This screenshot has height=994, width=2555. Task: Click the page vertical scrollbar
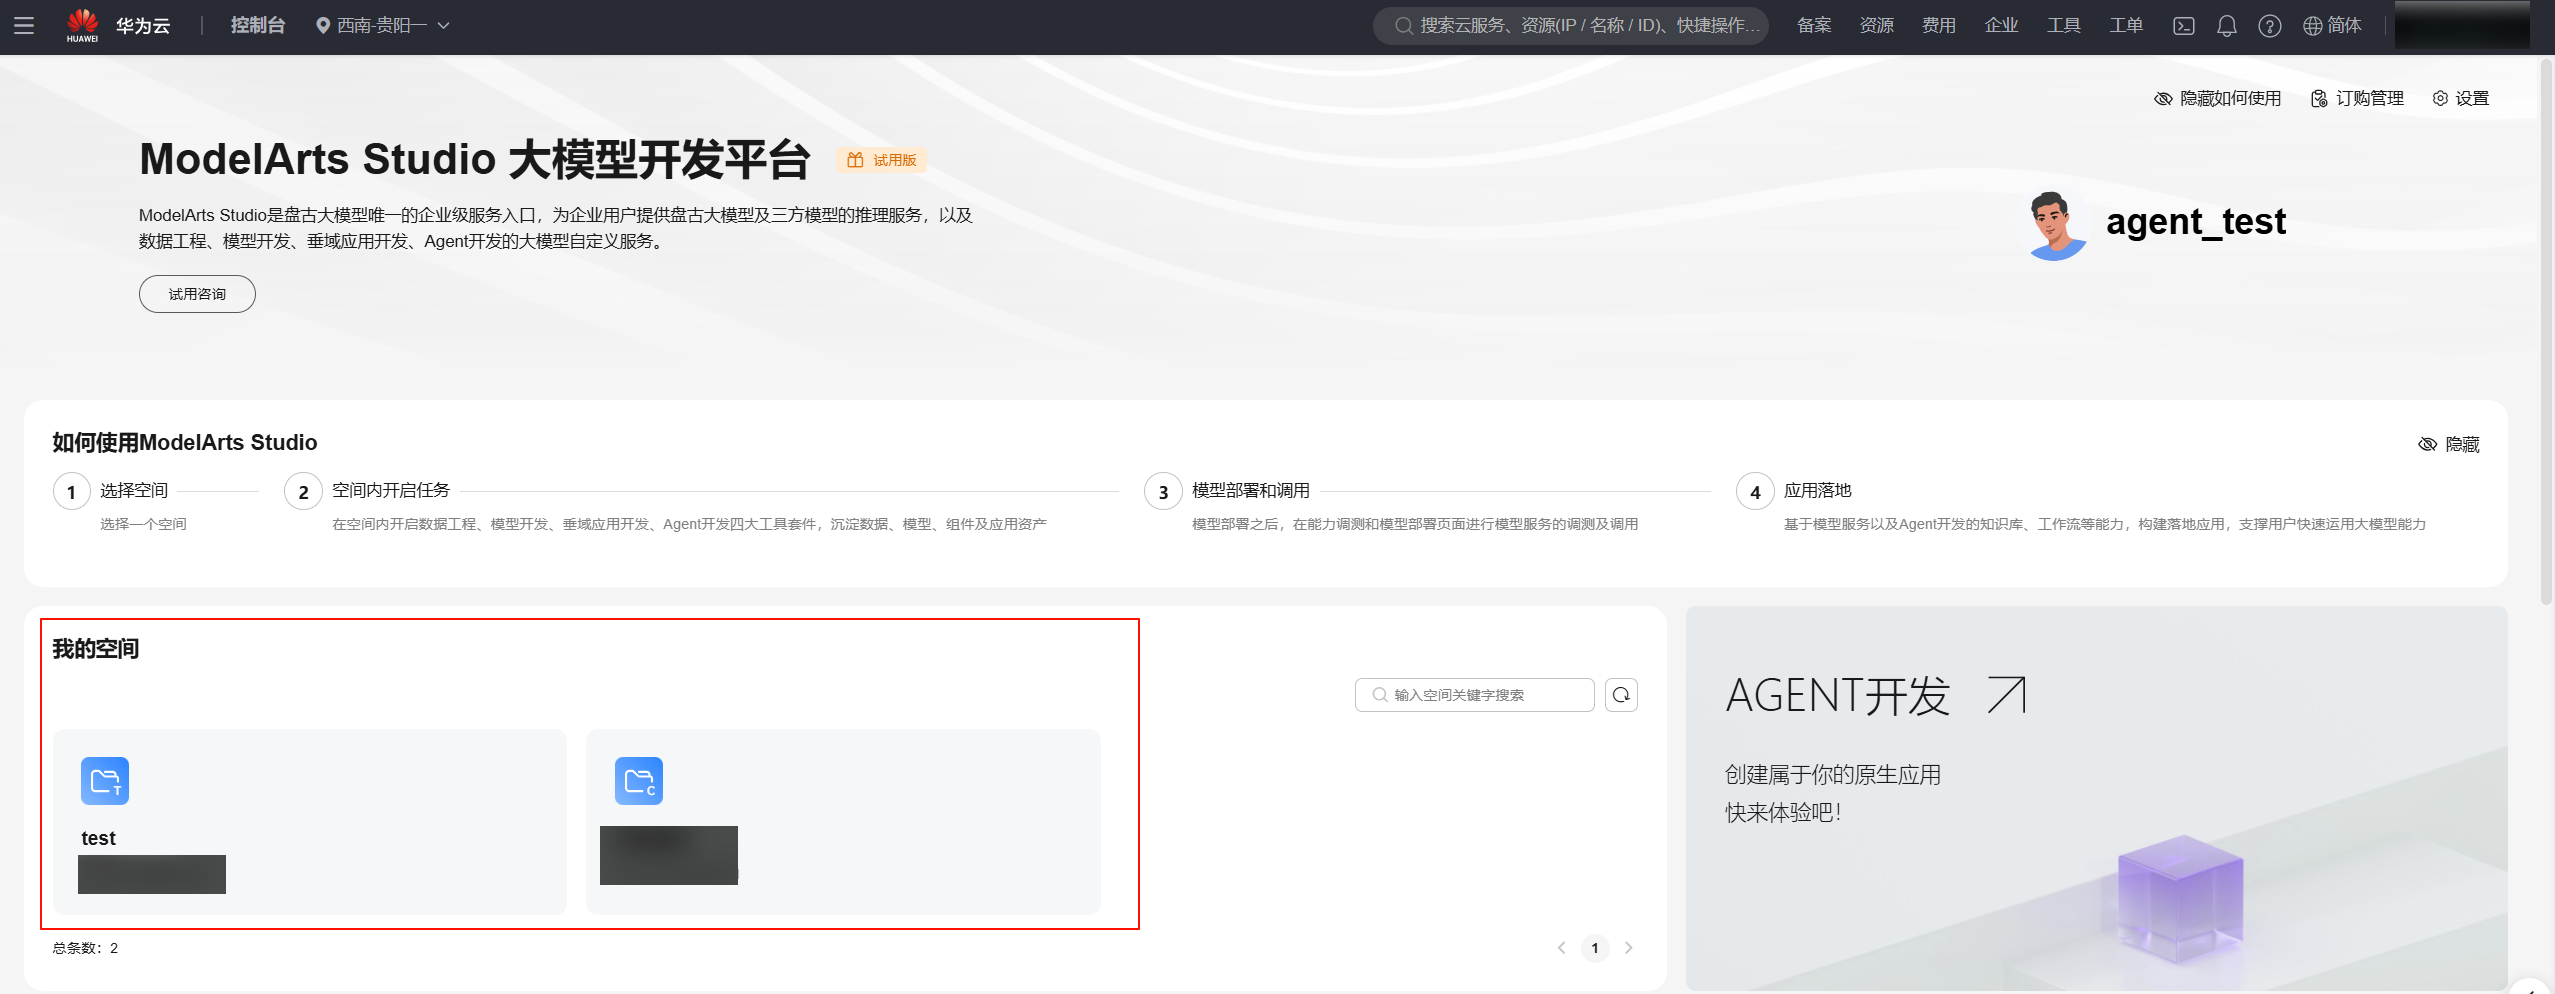pos(2546,330)
